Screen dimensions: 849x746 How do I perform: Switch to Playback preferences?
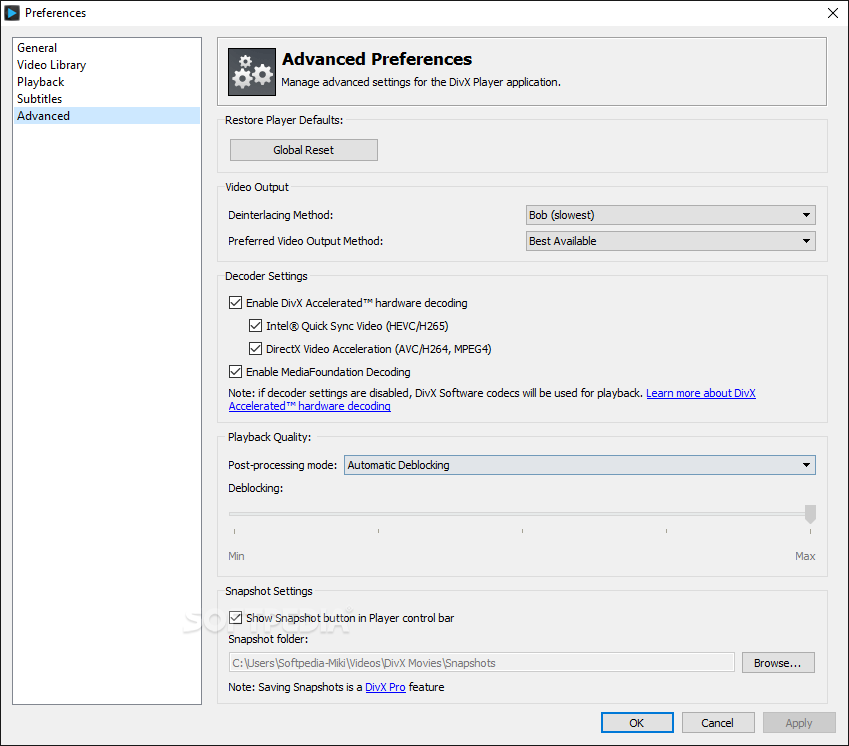pyautogui.click(x=107, y=82)
